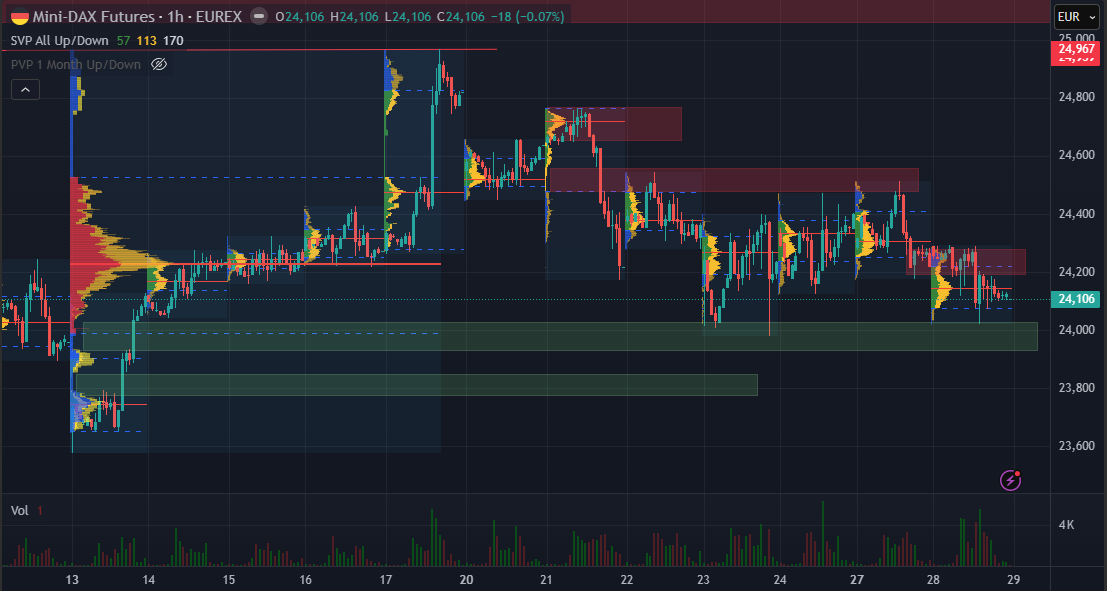1107x591 pixels.
Task: Click the 24,000 price axis label
Action: click(x=1077, y=330)
